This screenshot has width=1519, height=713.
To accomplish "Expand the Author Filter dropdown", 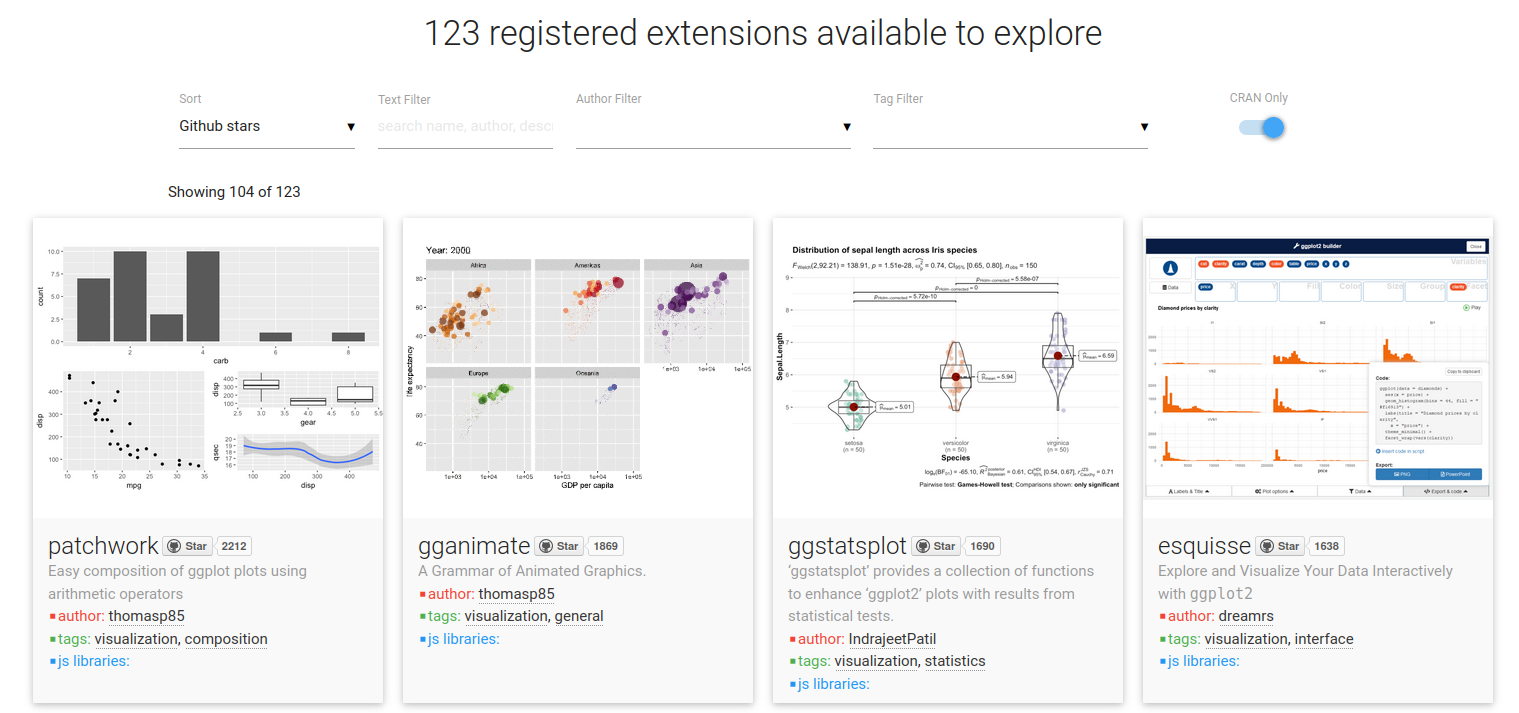I will 713,127.
